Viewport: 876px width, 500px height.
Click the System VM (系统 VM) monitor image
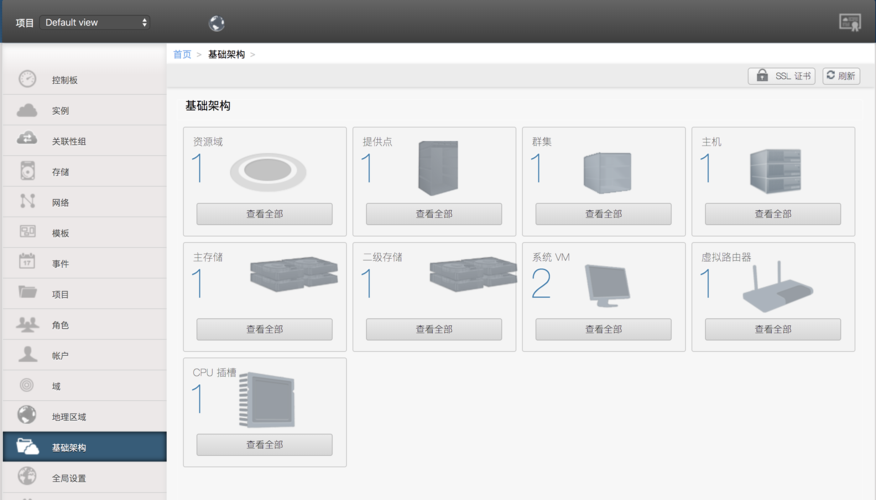pos(607,285)
